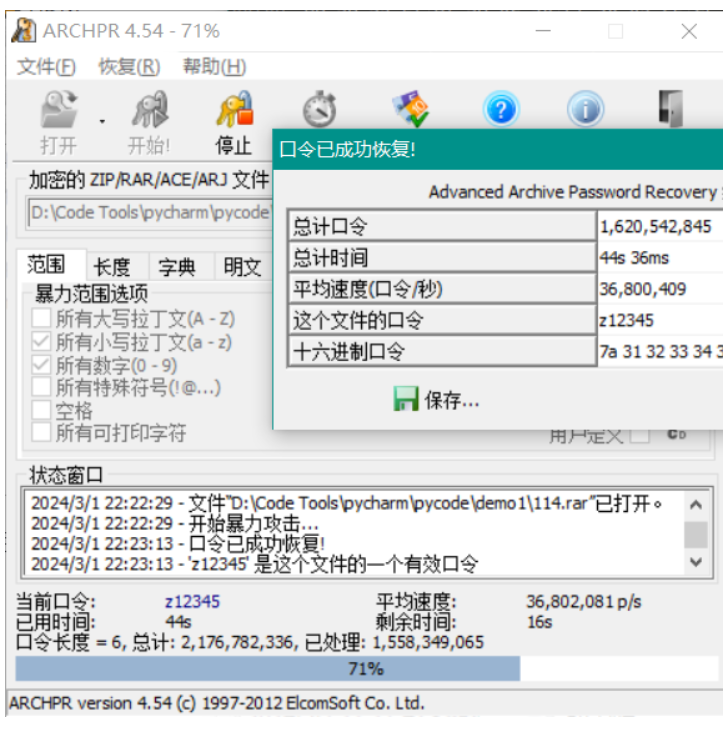Screen dimensions: 723x736
Task: Click the upgrade icon beside the stopwatch
Action: point(410,110)
